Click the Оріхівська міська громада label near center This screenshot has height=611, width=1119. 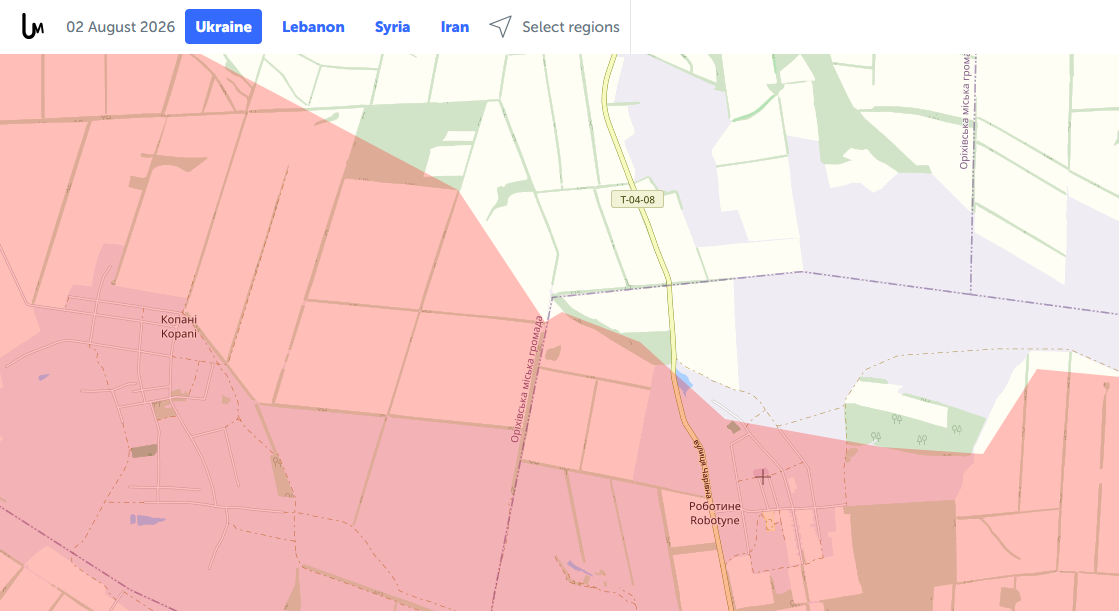[x=527, y=379]
